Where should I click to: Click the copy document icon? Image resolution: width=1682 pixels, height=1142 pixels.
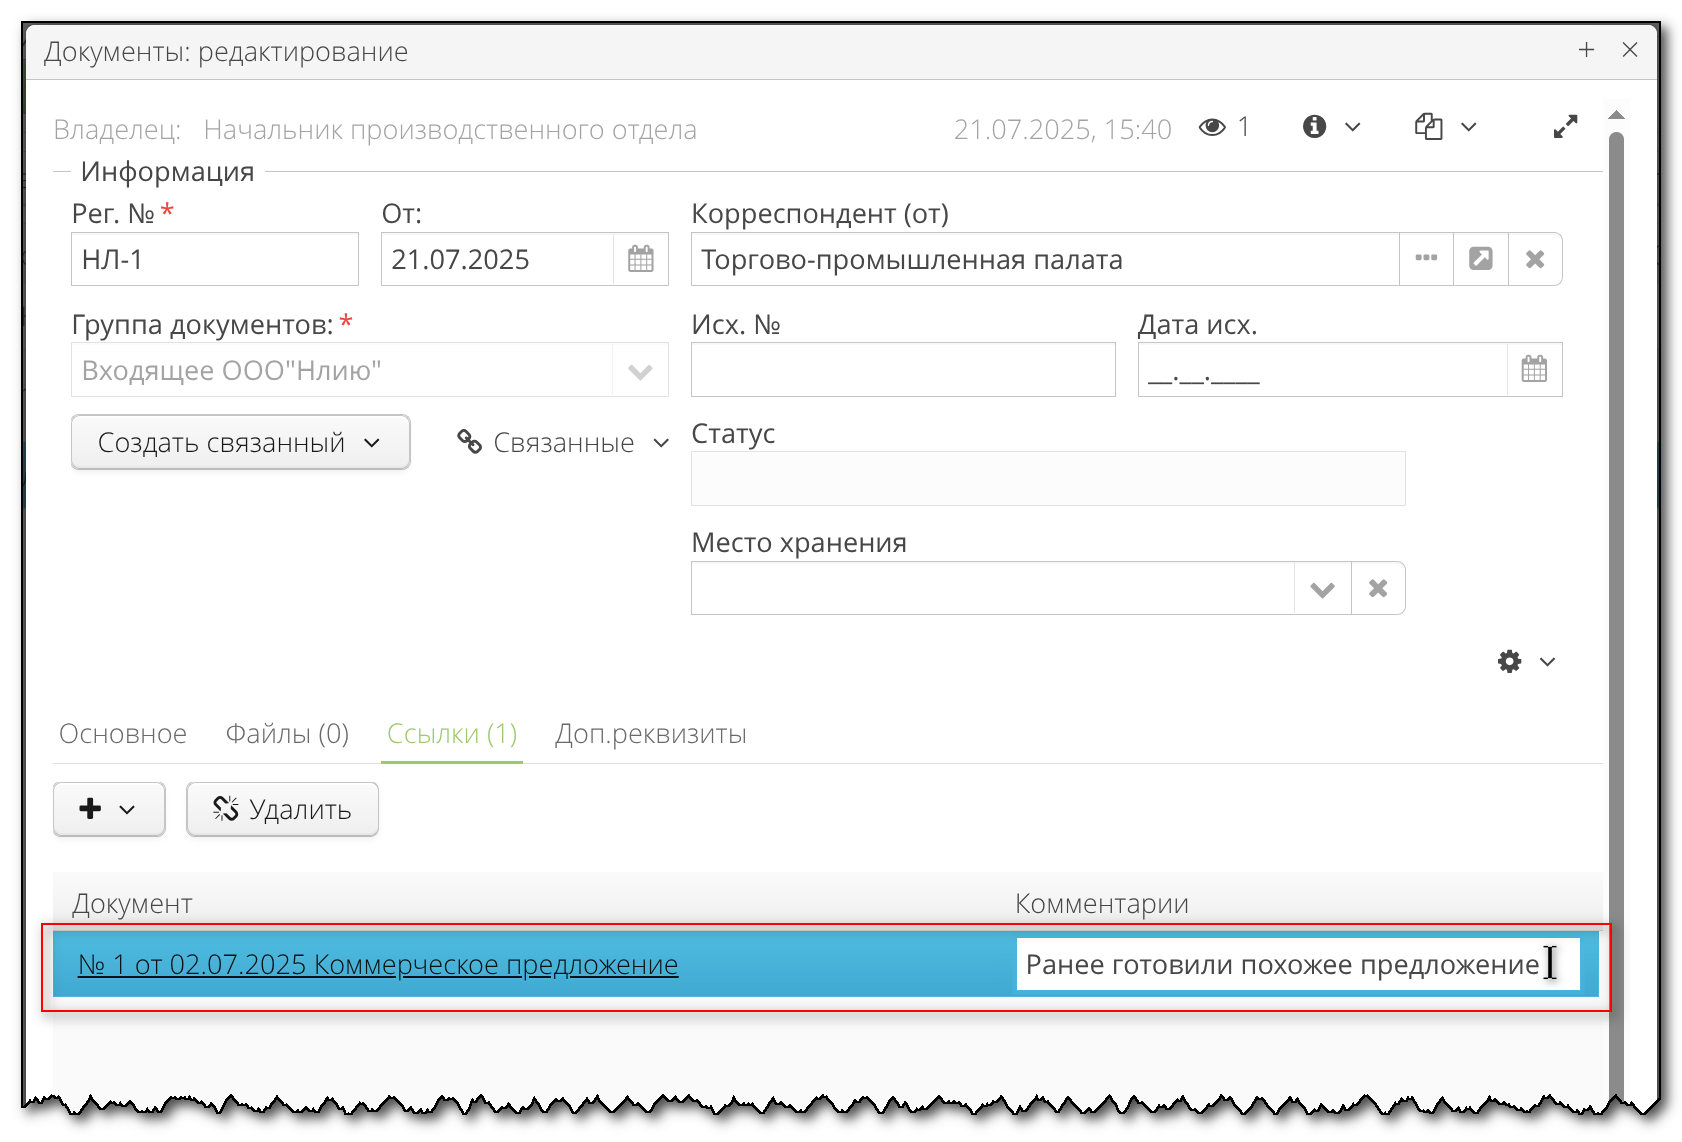click(1429, 127)
